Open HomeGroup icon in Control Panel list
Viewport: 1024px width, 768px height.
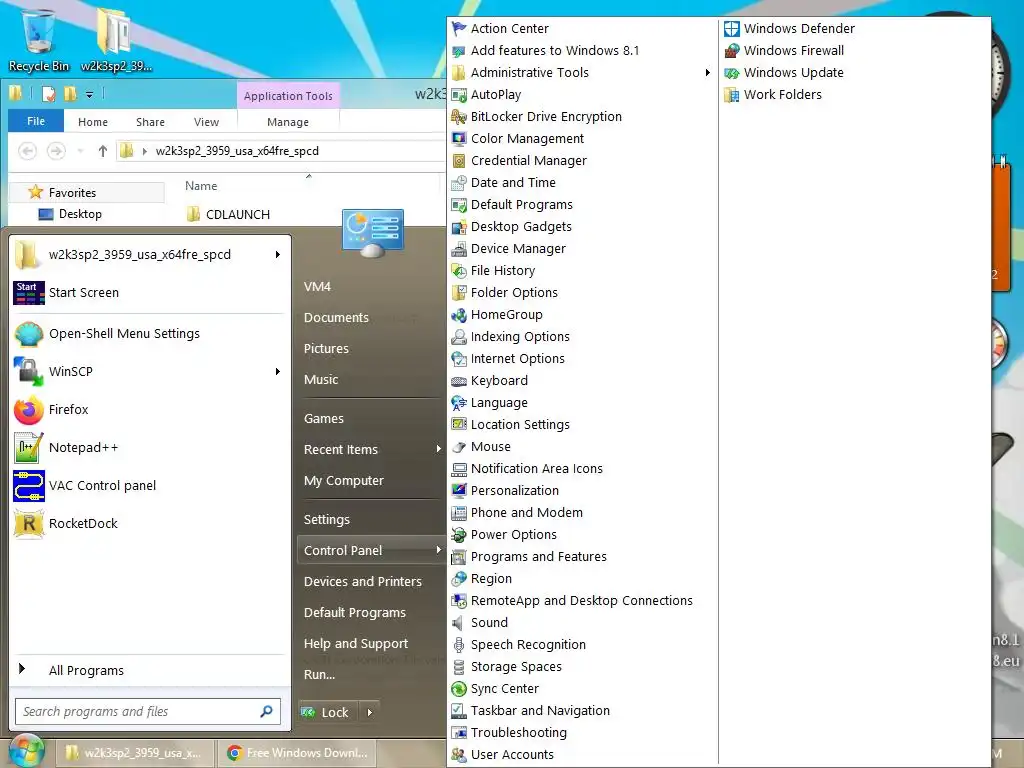click(x=459, y=315)
